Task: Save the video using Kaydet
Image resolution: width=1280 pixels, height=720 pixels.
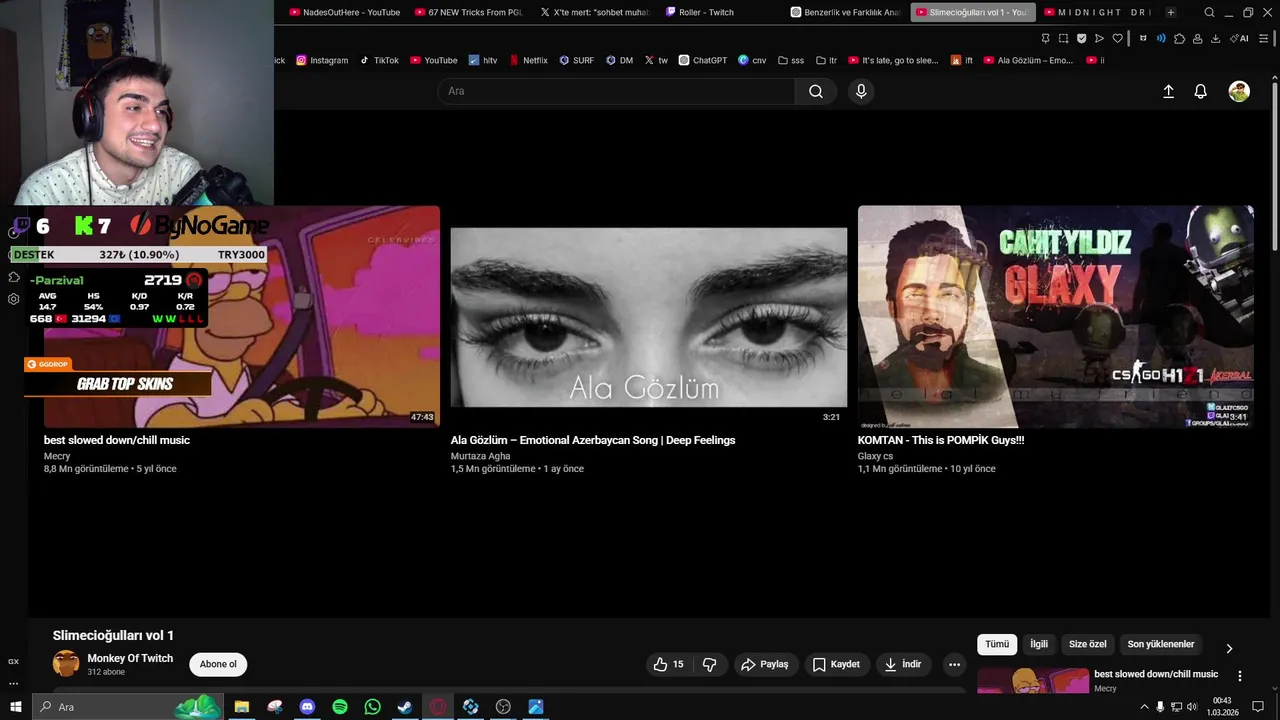Action: click(836, 664)
